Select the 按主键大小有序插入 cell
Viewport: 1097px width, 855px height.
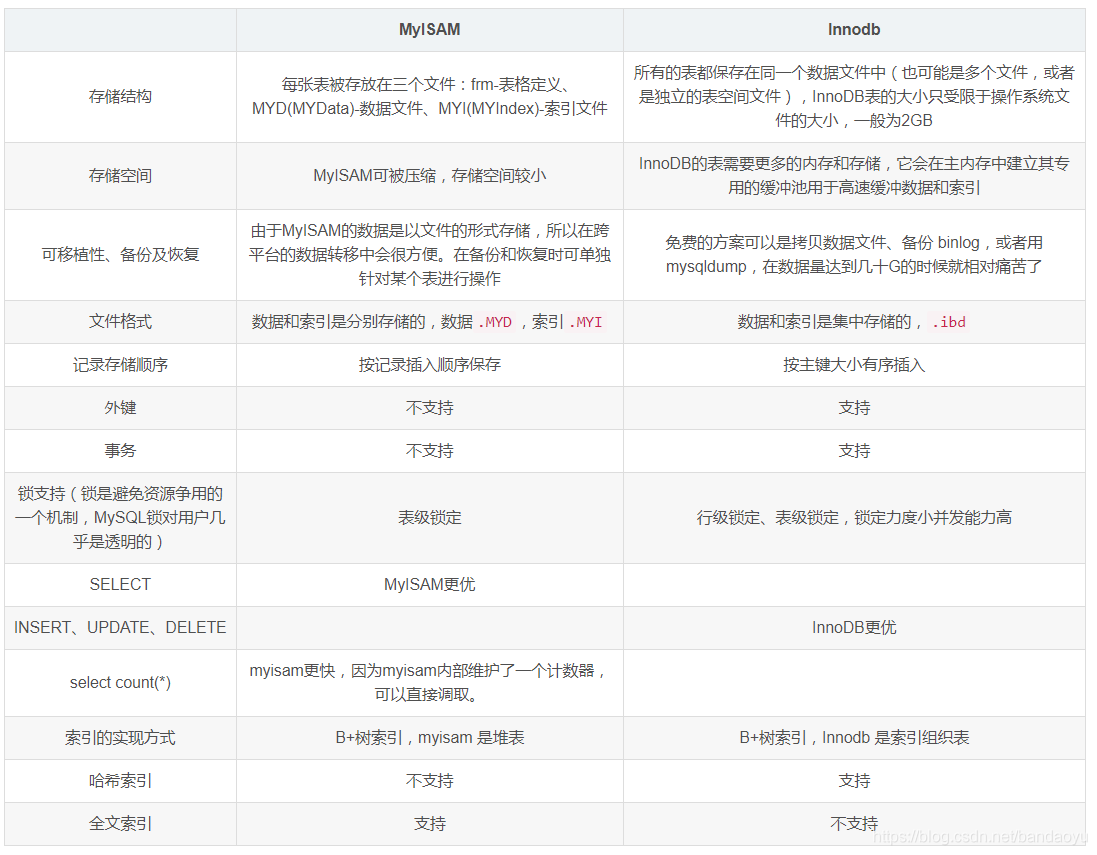[854, 365]
